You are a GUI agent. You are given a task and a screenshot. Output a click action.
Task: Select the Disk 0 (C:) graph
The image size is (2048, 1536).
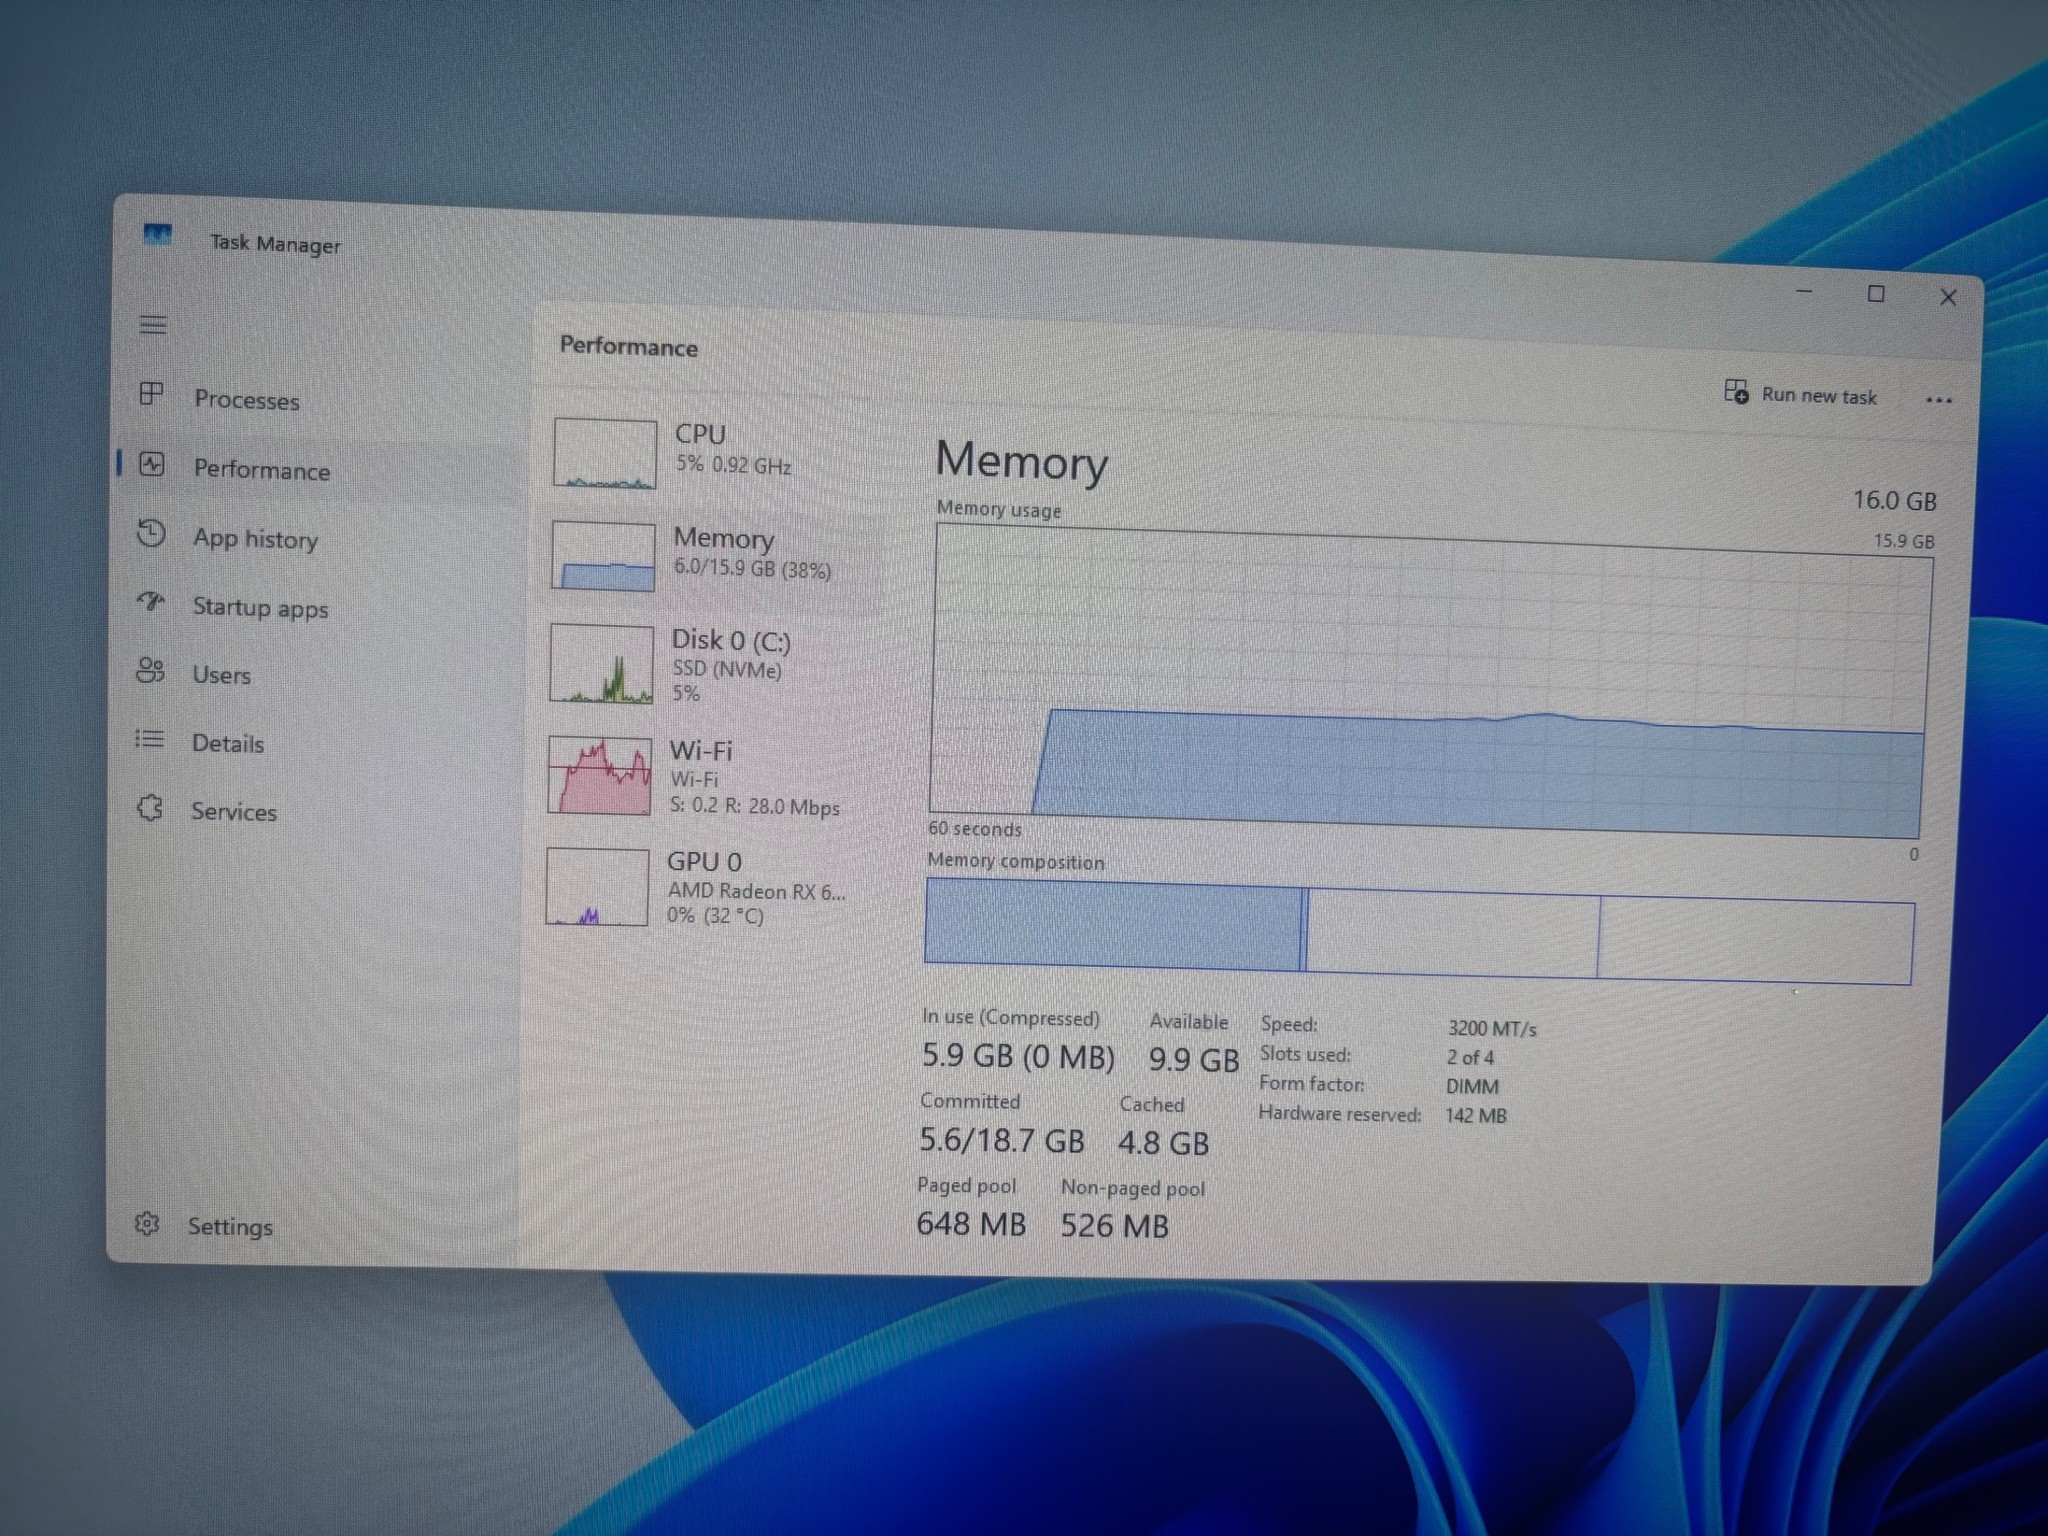click(x=601, y=664)
